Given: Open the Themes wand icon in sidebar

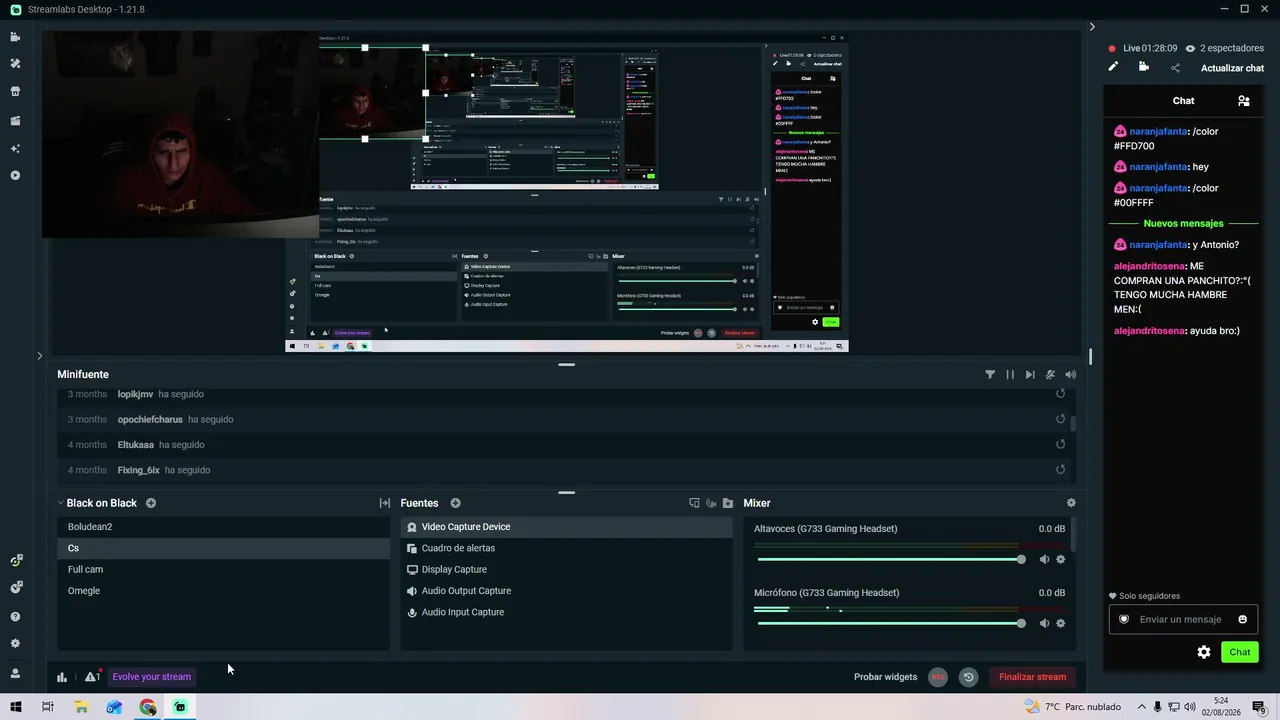Looking at the screenshot, I should pos(15,63).
